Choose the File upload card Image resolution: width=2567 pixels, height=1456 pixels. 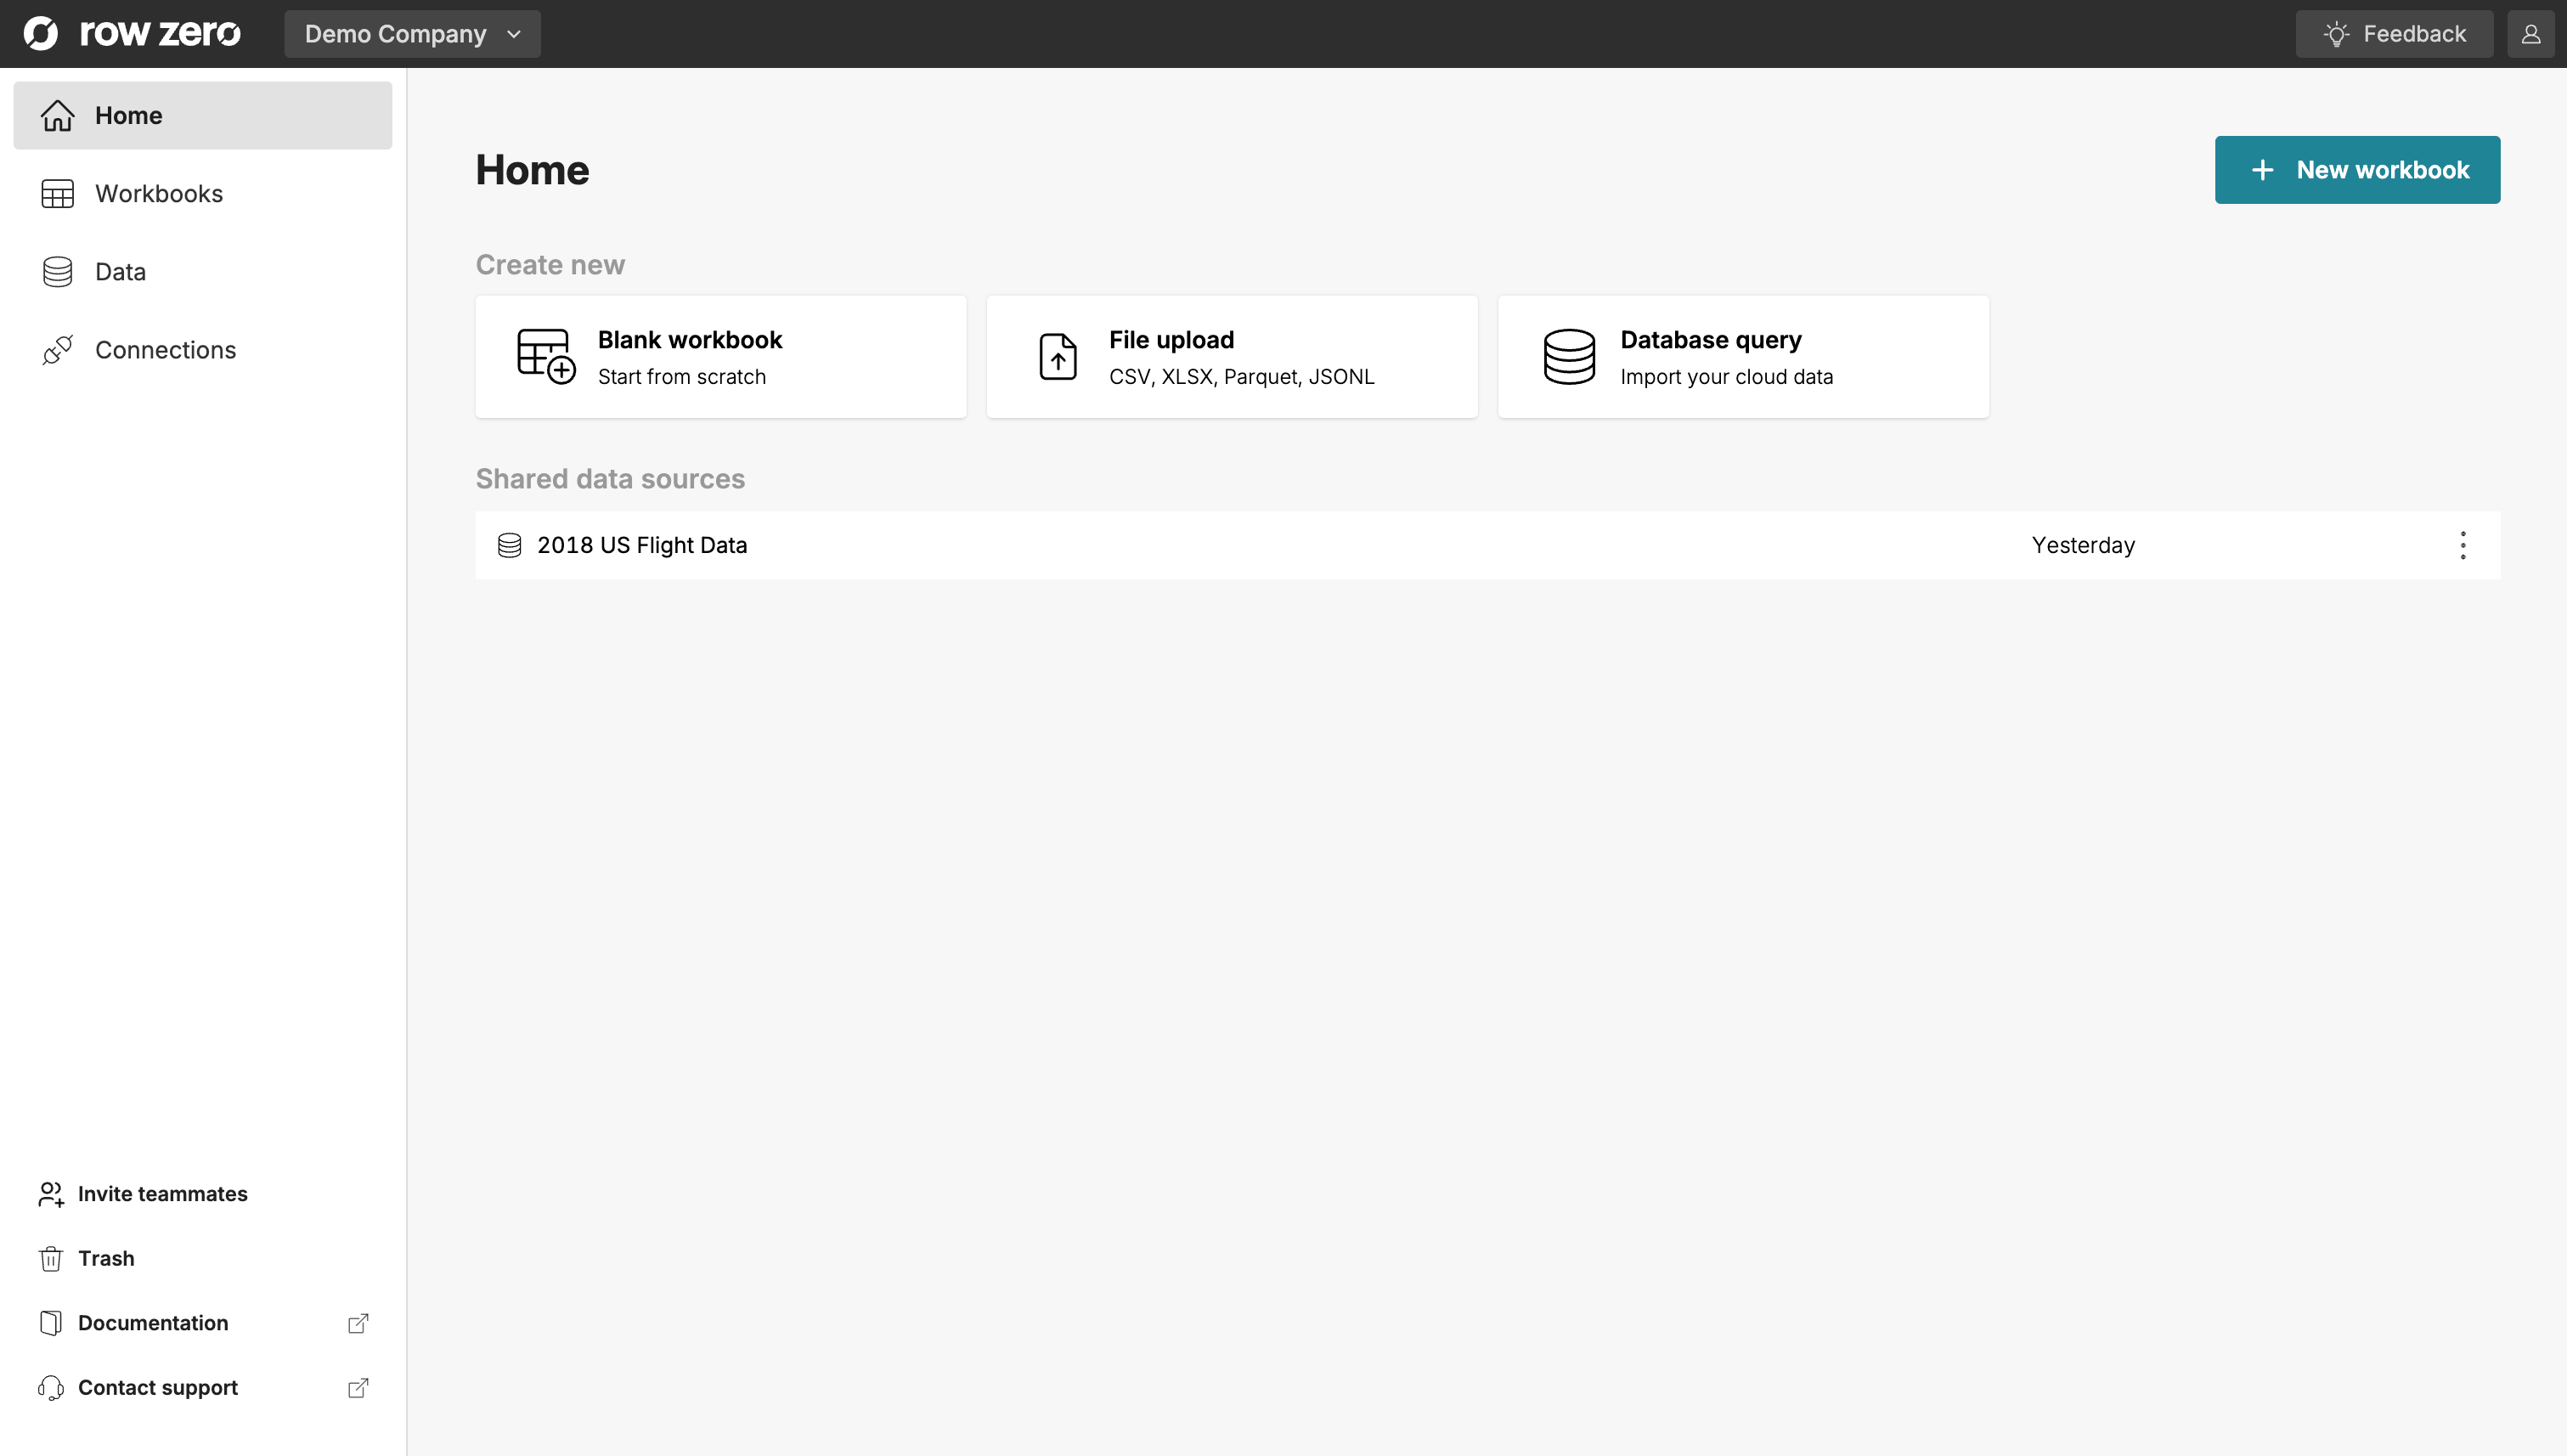coord(1232,357)
